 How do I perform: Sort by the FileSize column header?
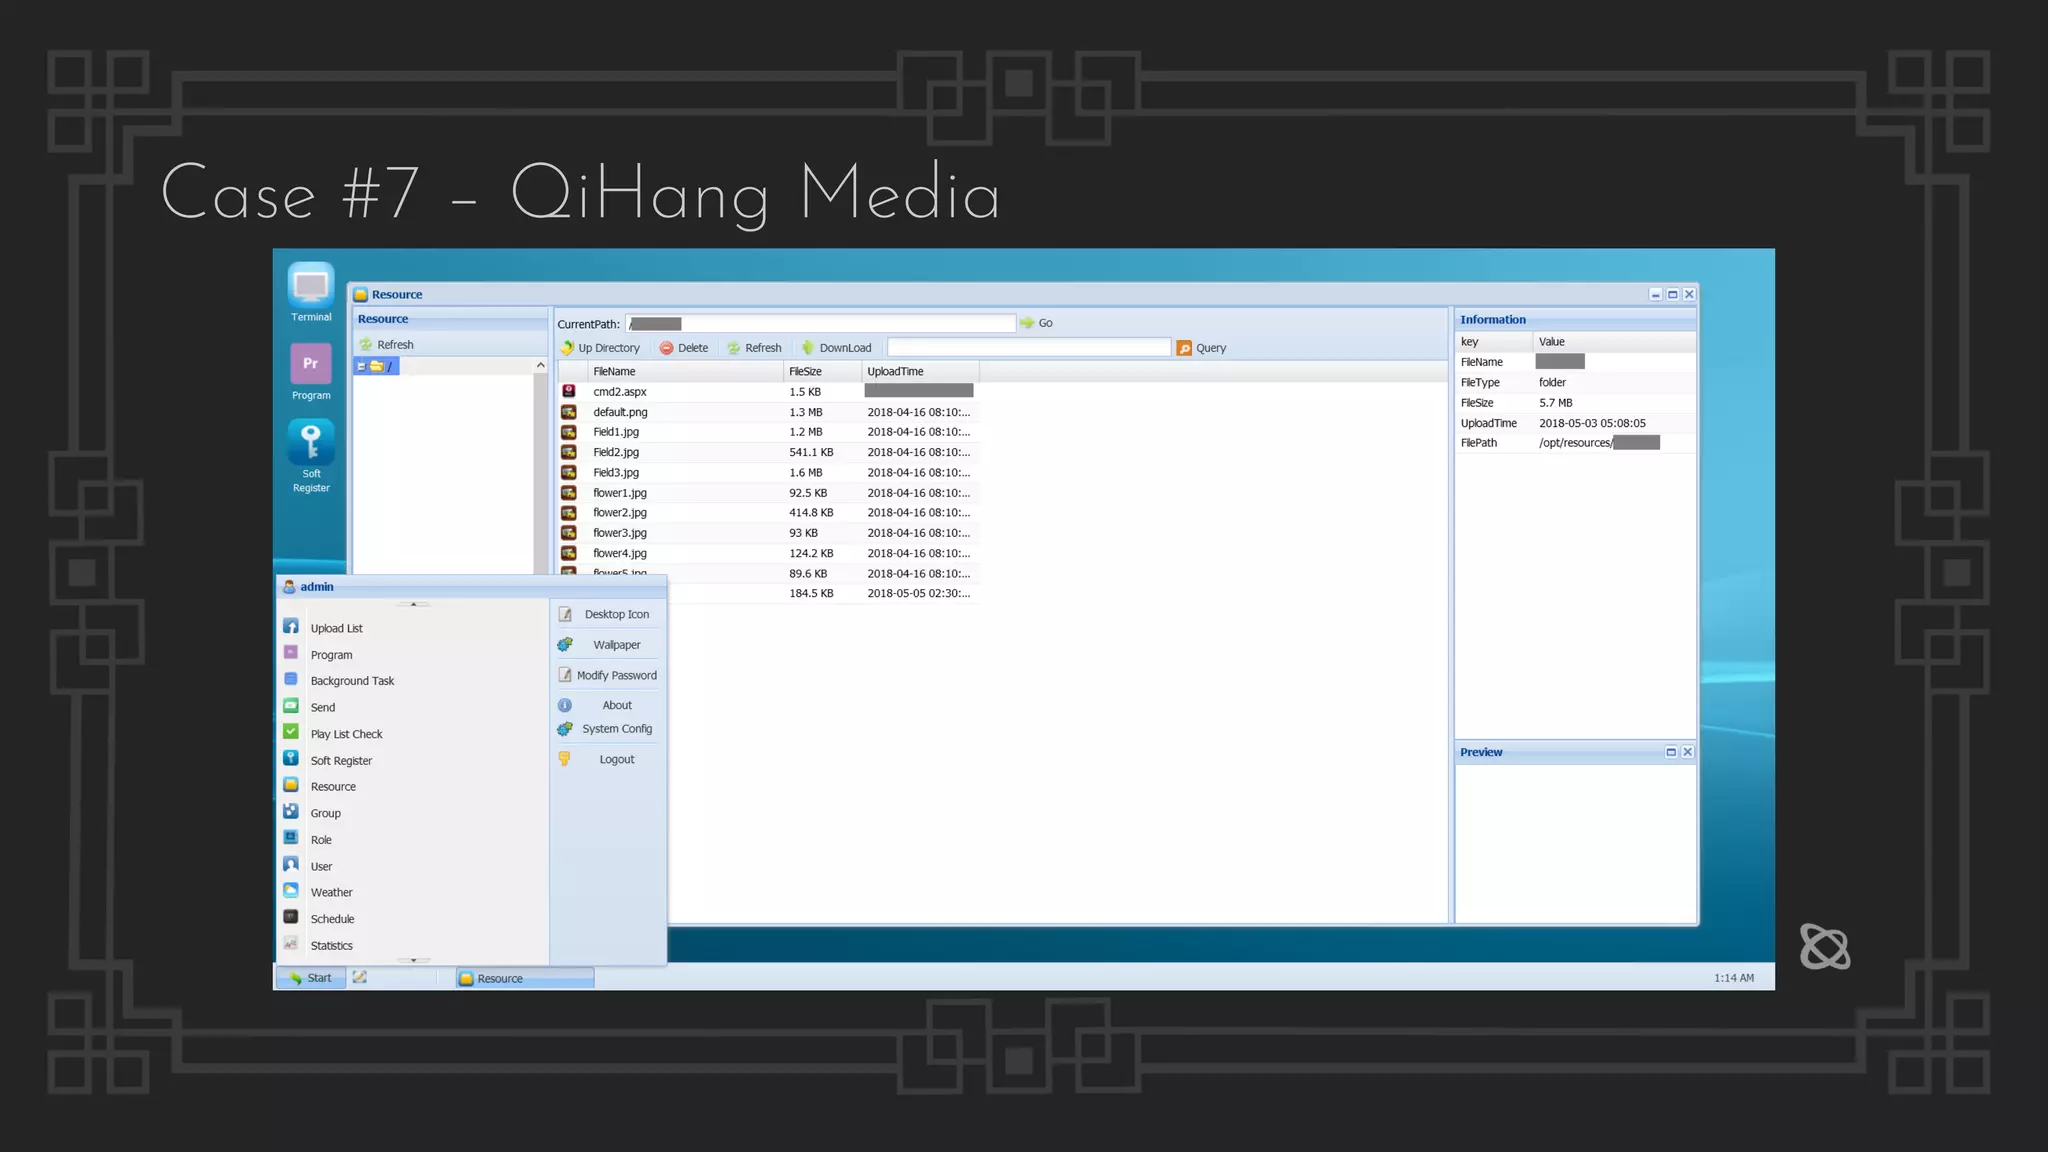tap(823, 371)
